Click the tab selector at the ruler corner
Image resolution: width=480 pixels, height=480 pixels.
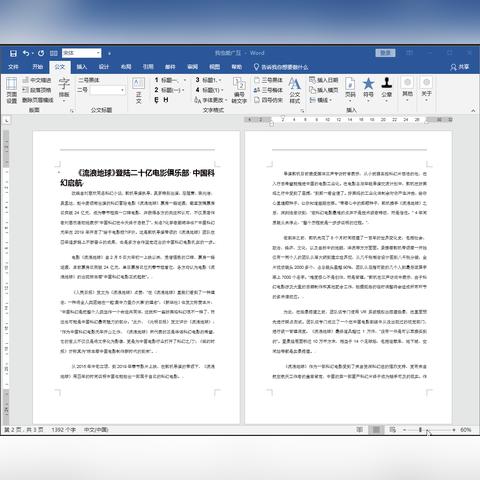(x=6, y=120)
